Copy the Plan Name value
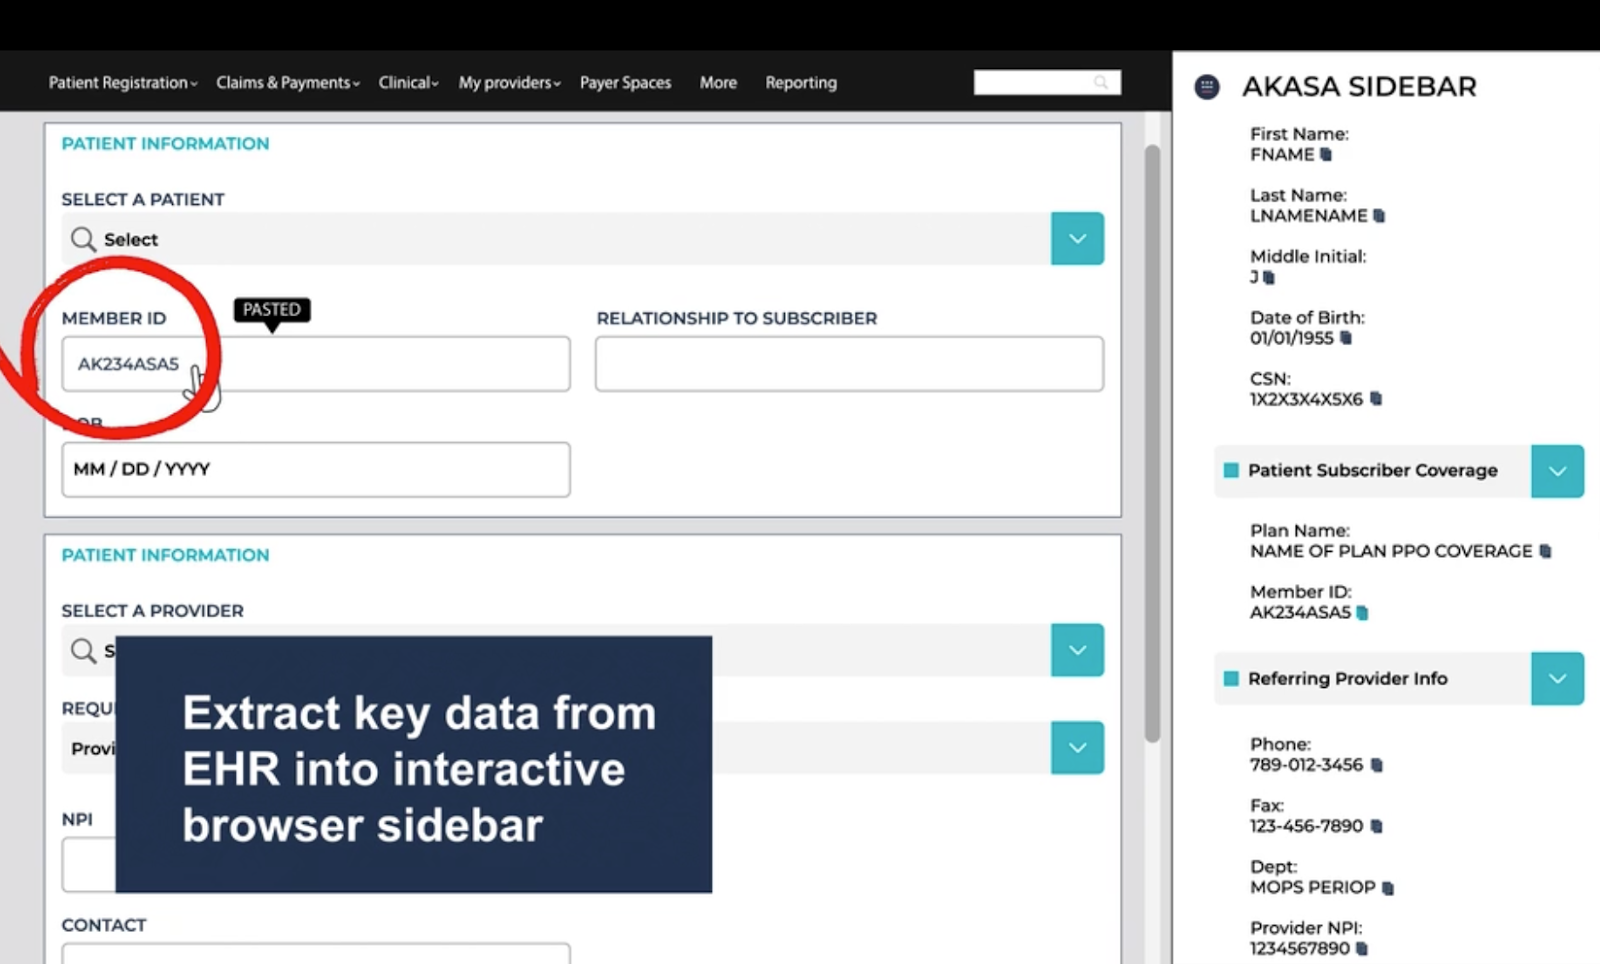Screen dimensions: 1600x964 [x=1545, y=551]
